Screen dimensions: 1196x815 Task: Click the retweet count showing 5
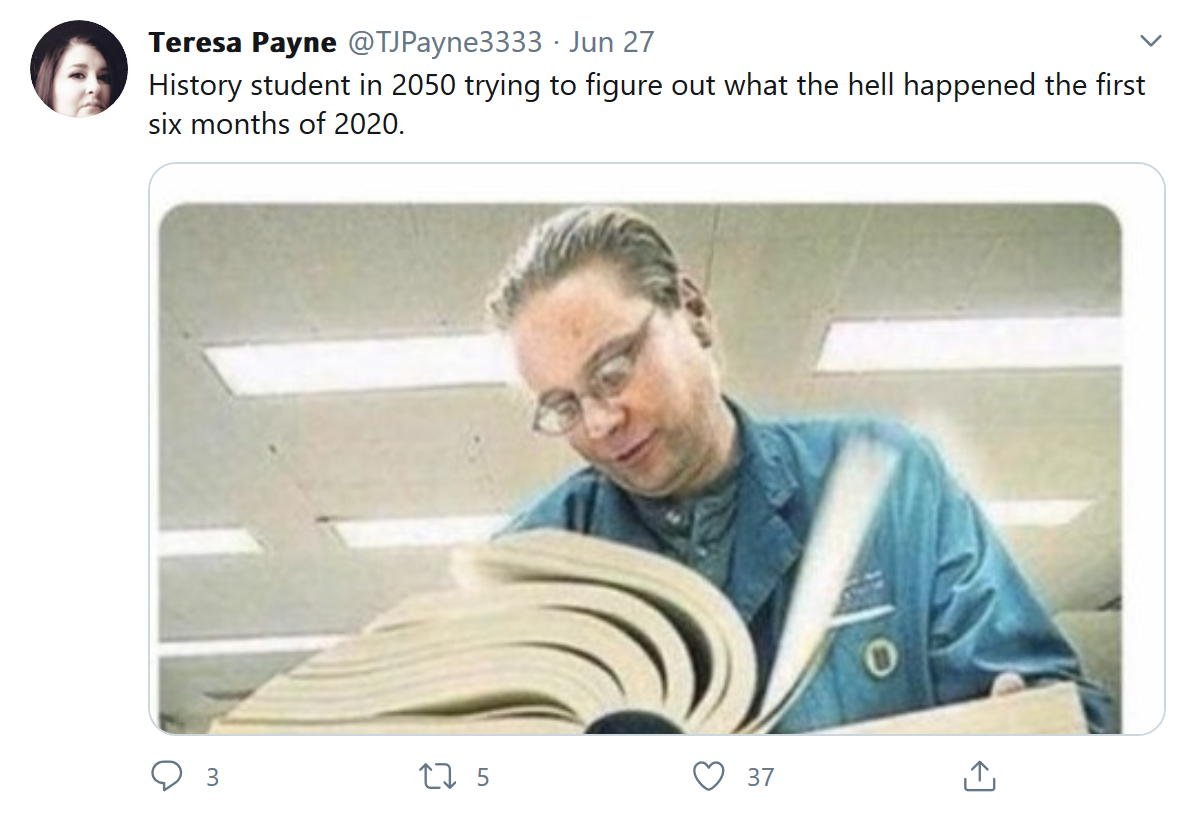click(483, 777)
